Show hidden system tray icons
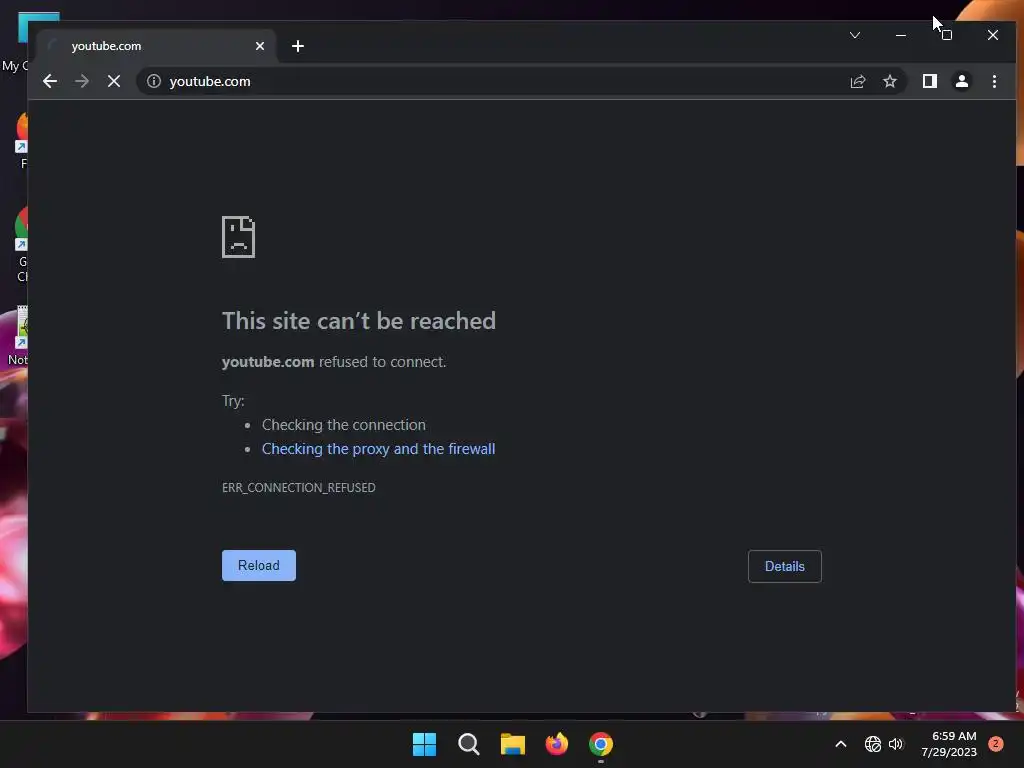Image resolution: width=1024 pixels, height=768 pixels. [840, 744]
